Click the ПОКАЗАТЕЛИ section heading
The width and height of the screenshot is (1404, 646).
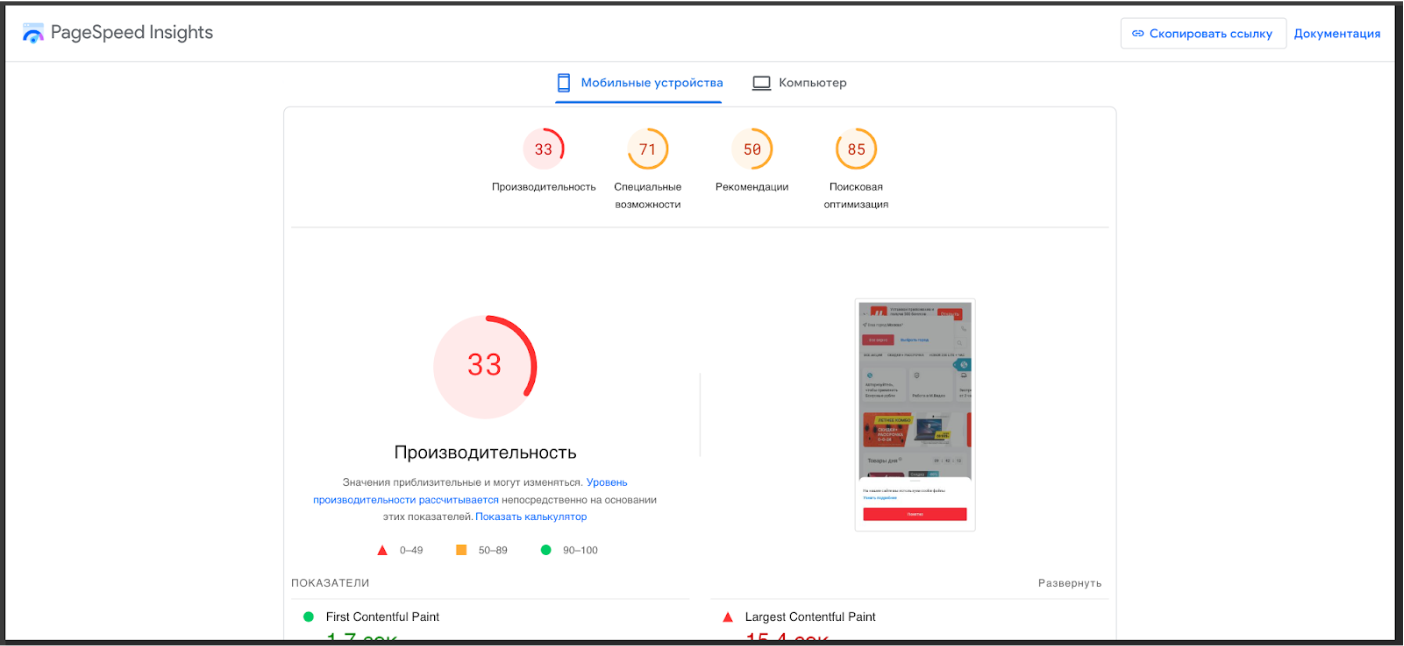tap(330, 583)
